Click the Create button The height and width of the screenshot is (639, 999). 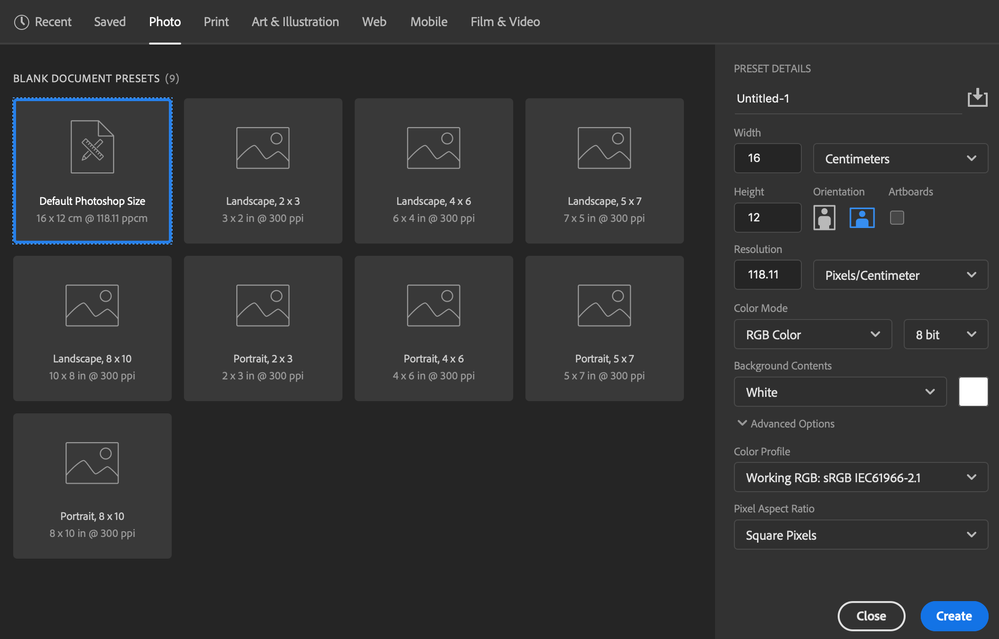coord(953,615)
